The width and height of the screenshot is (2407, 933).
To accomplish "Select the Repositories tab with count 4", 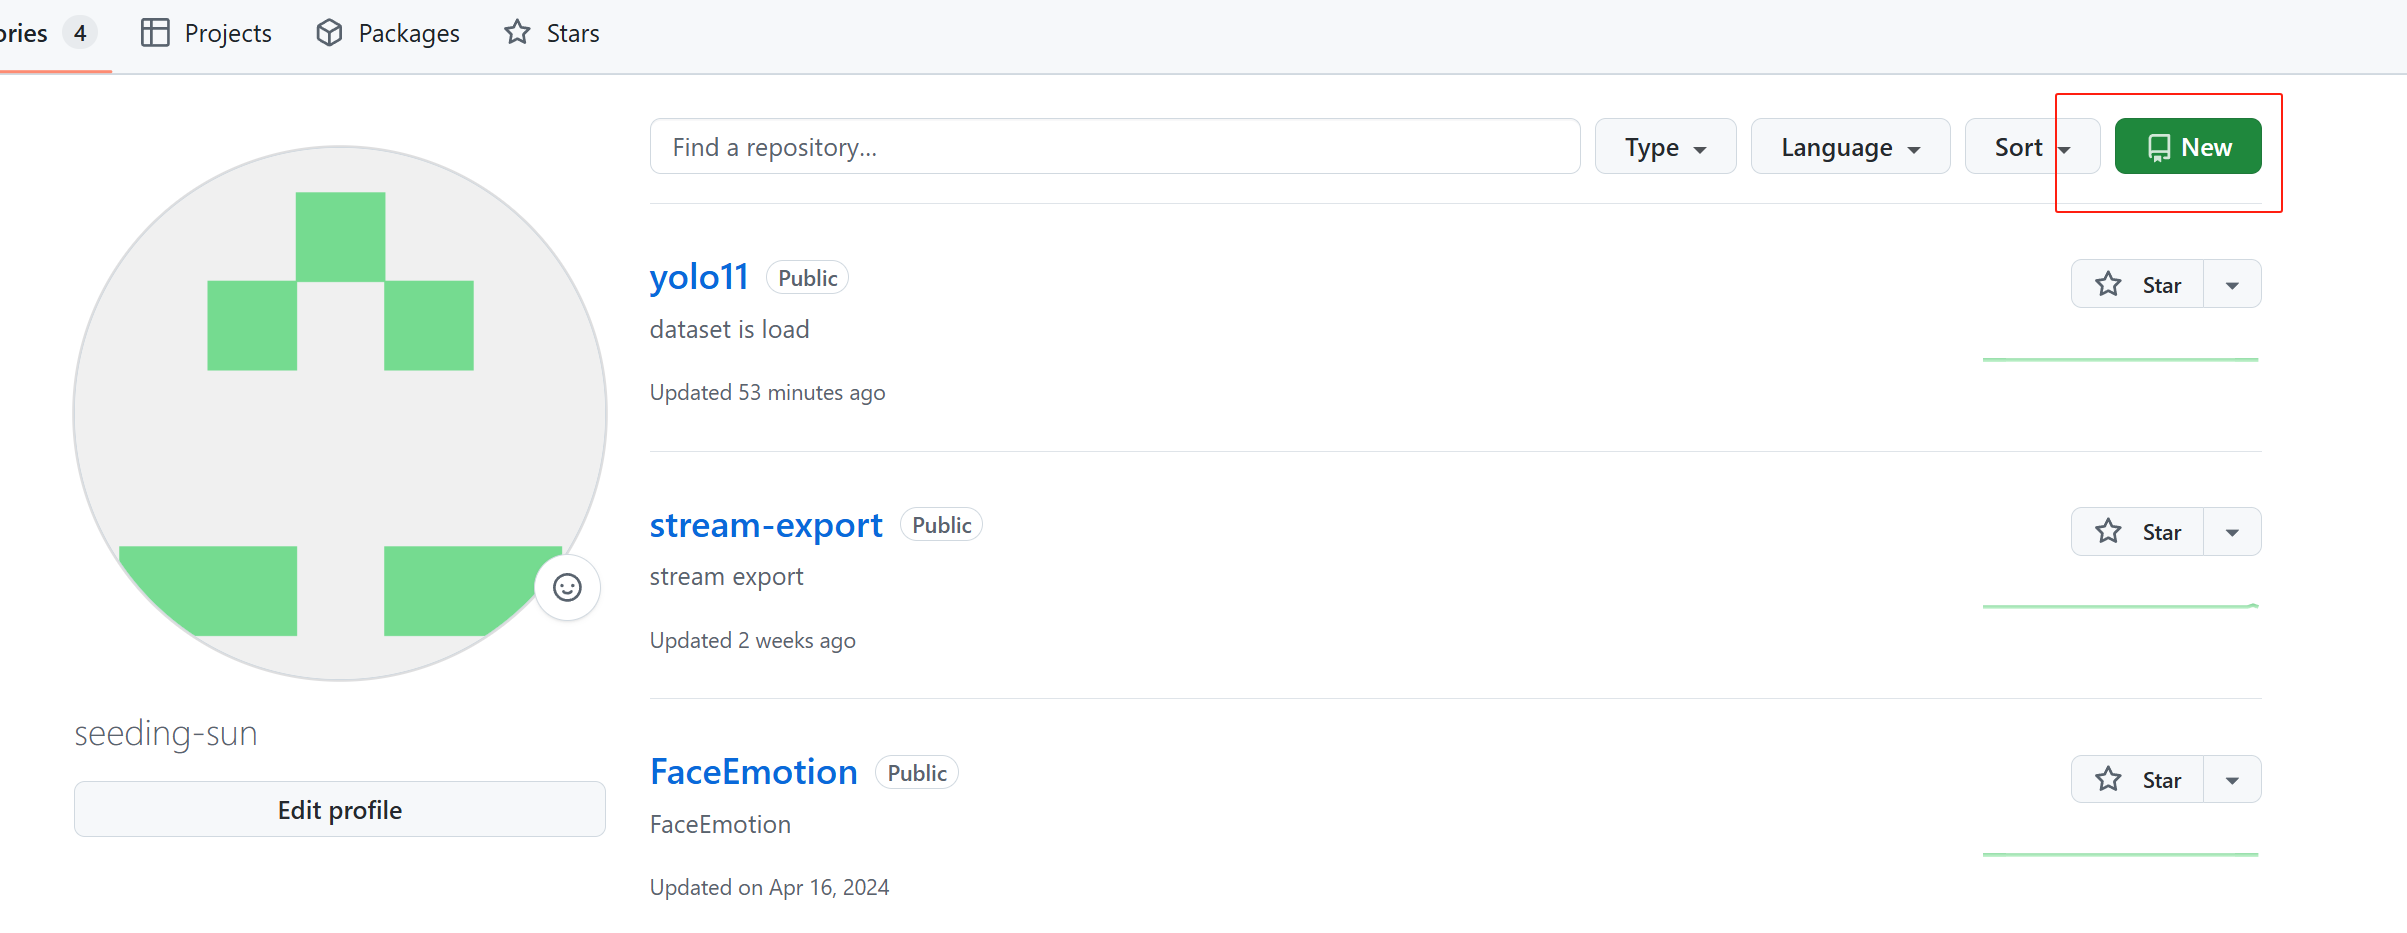I will coord(49,33).
